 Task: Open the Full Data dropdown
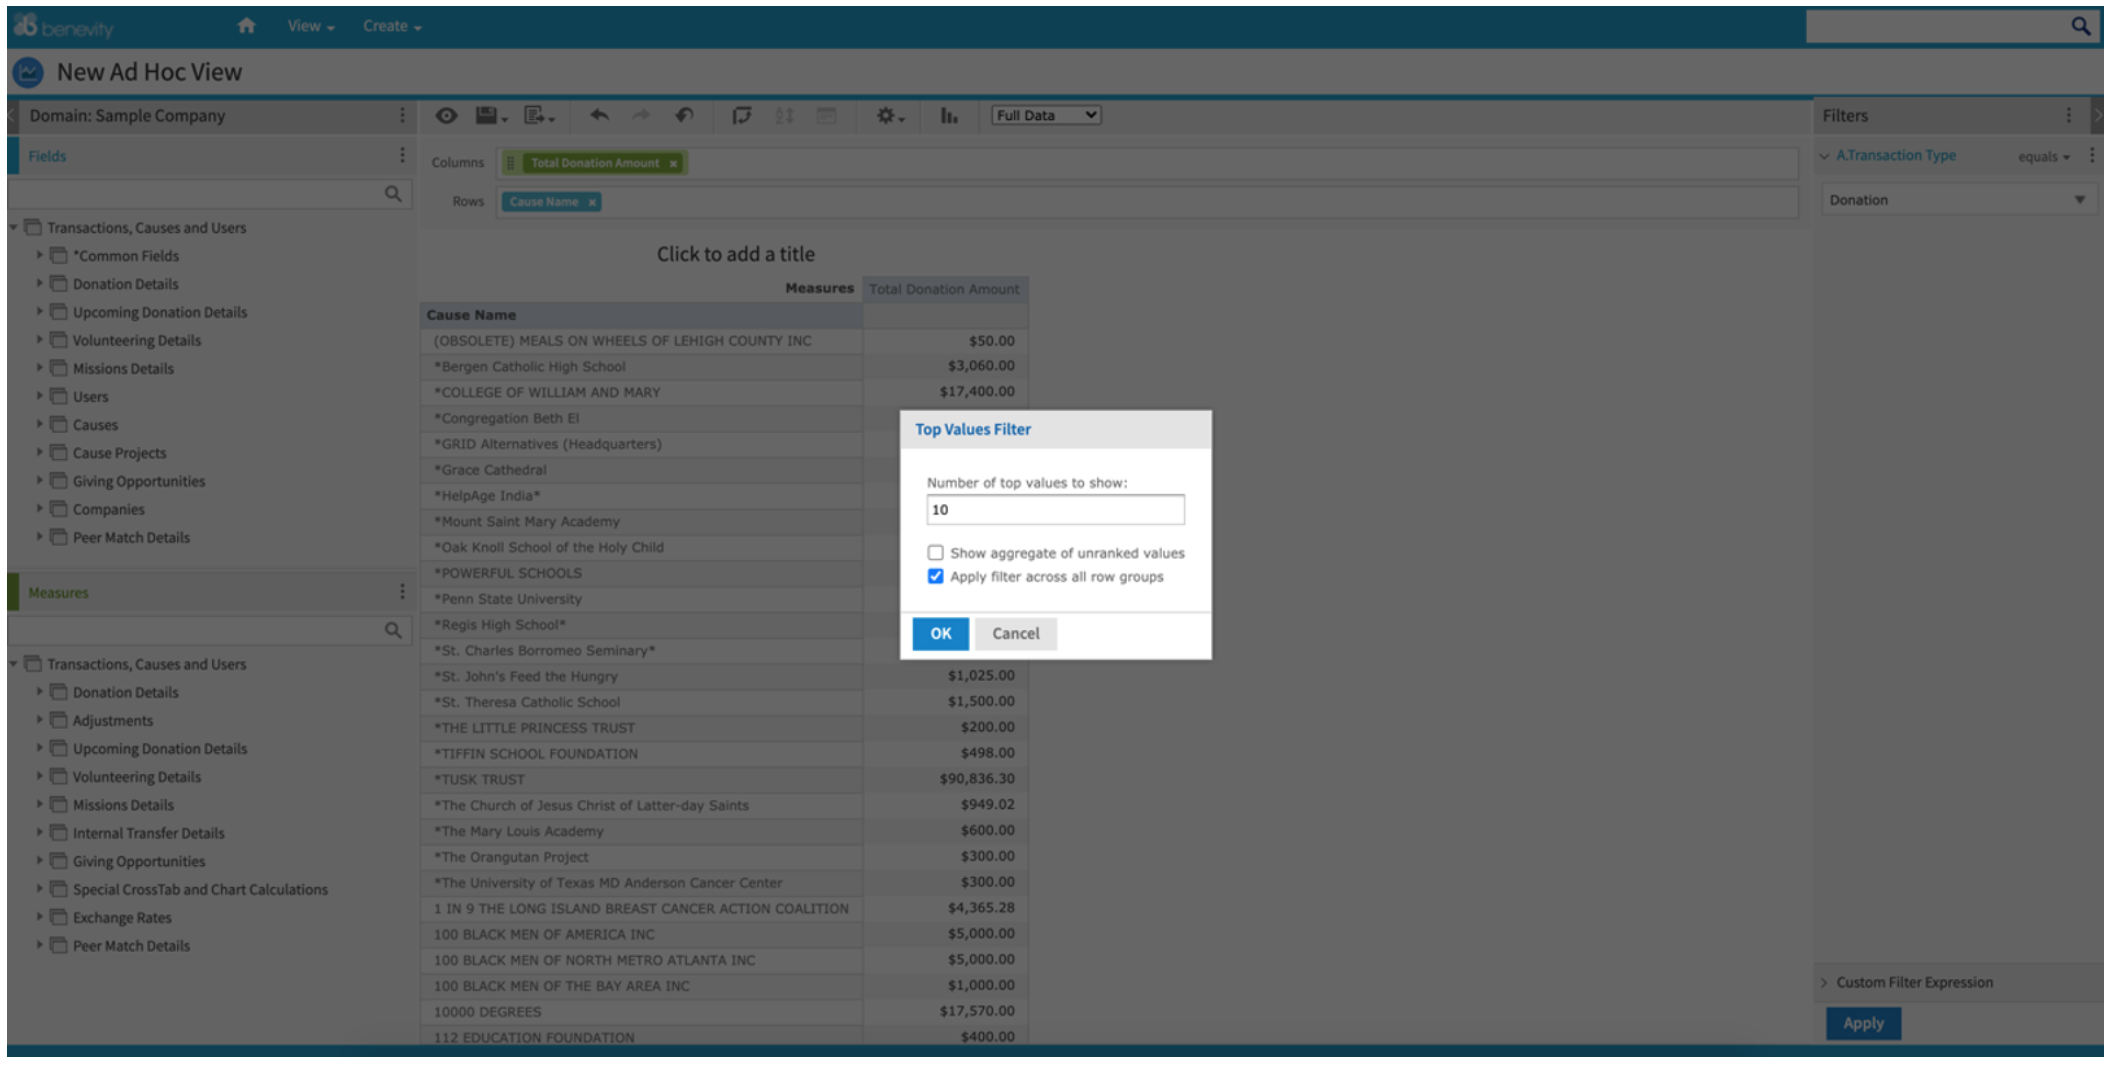1043,115
